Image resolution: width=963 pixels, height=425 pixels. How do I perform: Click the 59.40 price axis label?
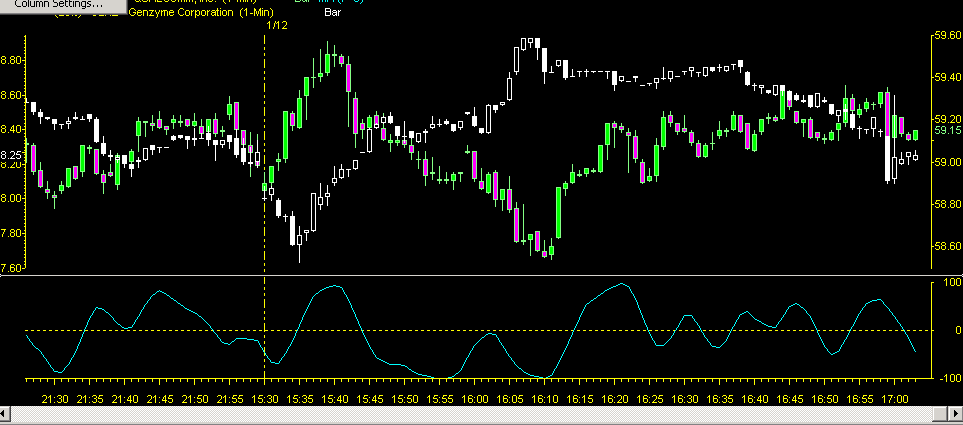tap(946, 77)
